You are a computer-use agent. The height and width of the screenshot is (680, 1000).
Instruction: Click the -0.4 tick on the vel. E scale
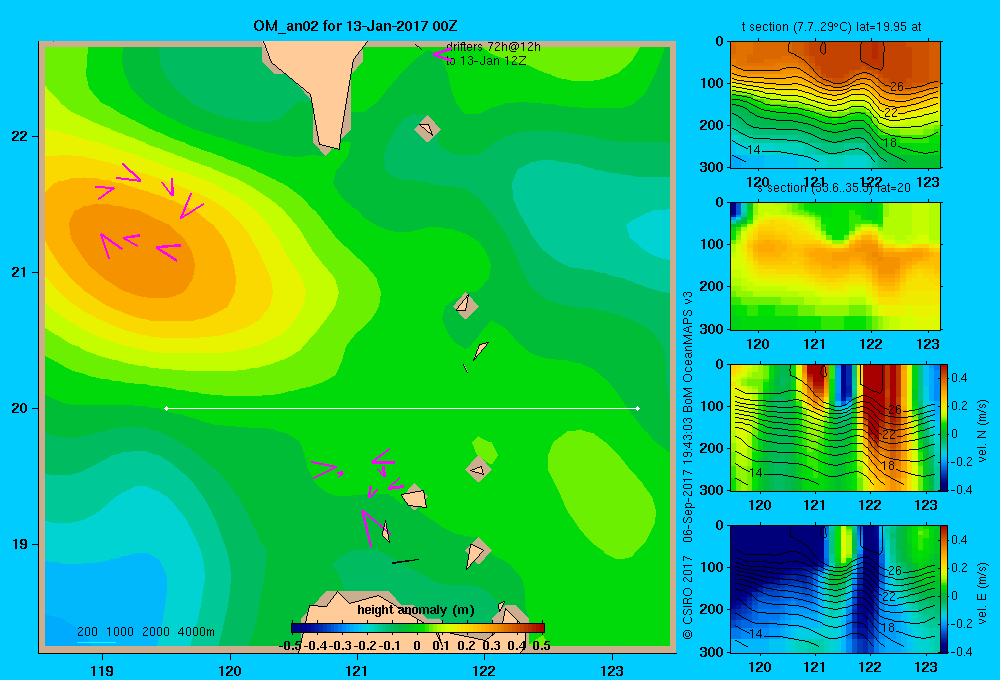[x=961, y=651]
